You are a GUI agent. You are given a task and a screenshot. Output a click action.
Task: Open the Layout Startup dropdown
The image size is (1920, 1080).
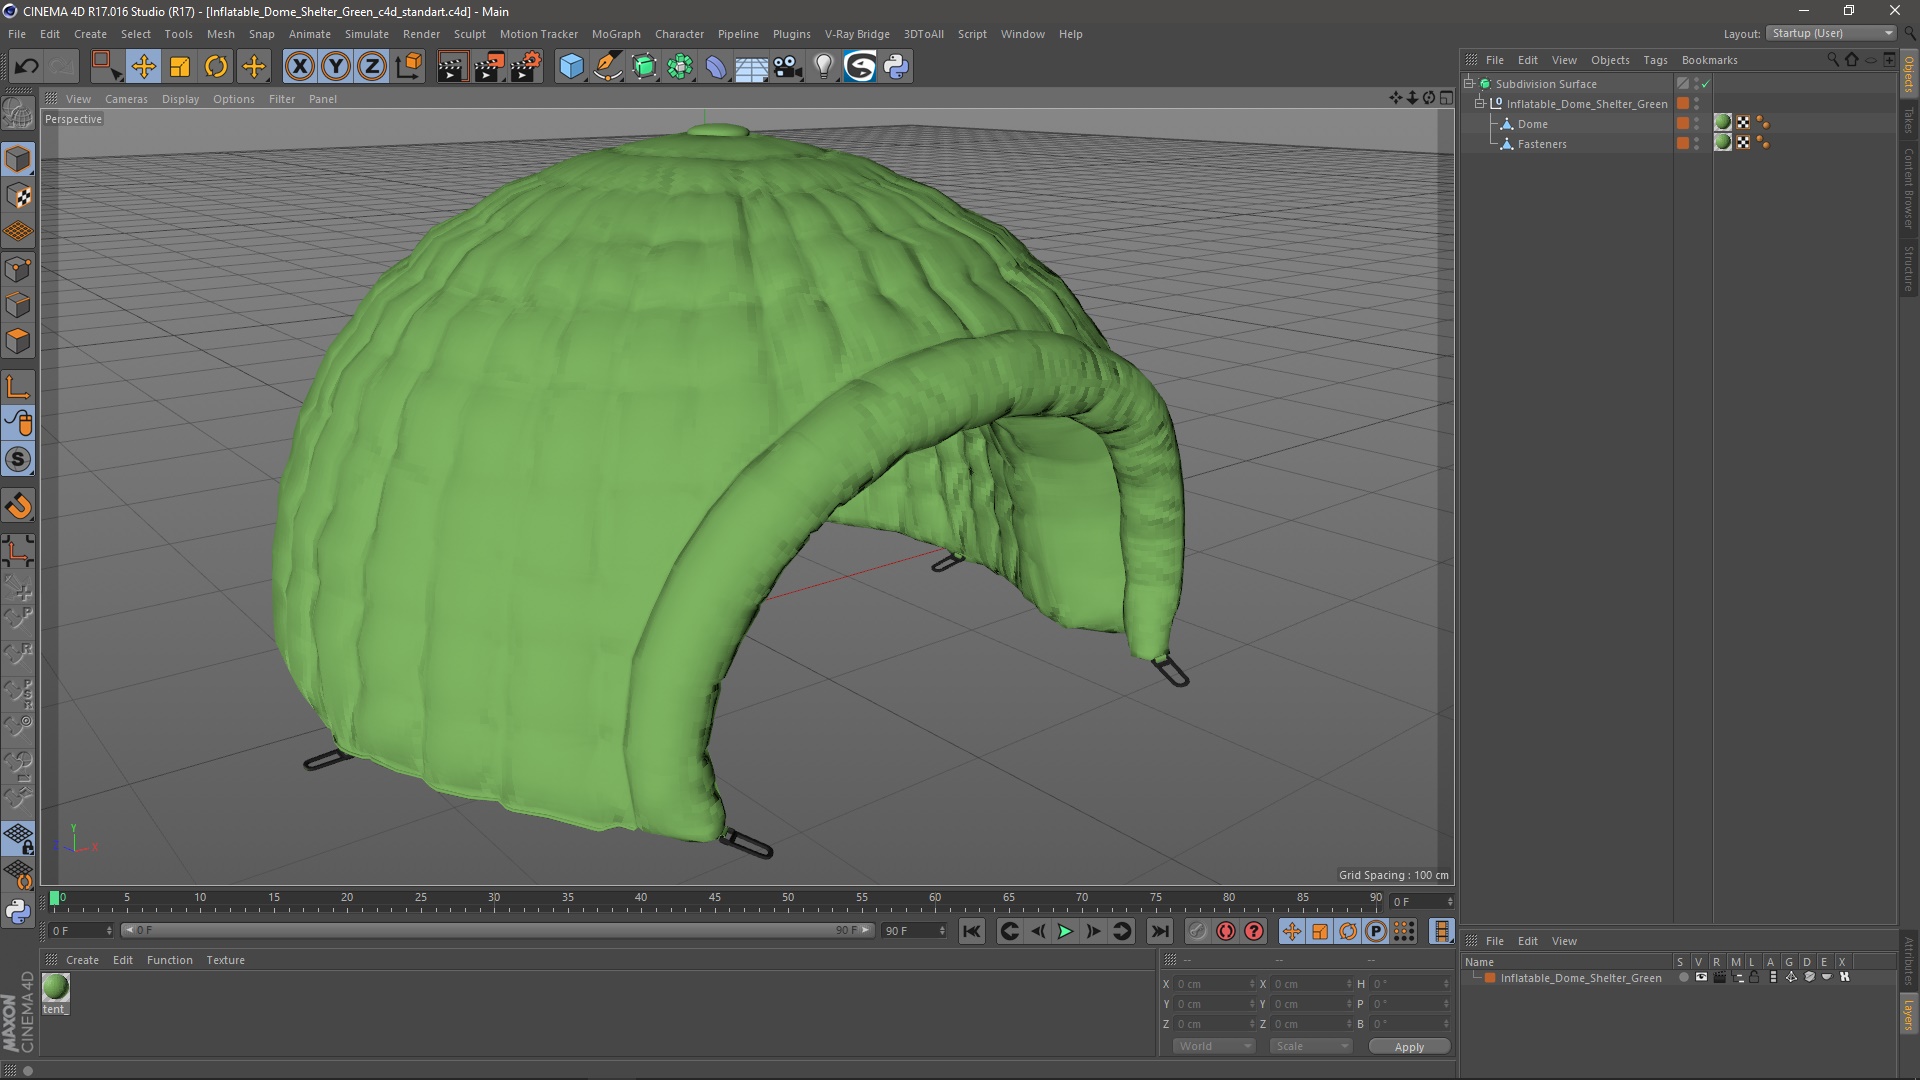[x=1832, y=33]
